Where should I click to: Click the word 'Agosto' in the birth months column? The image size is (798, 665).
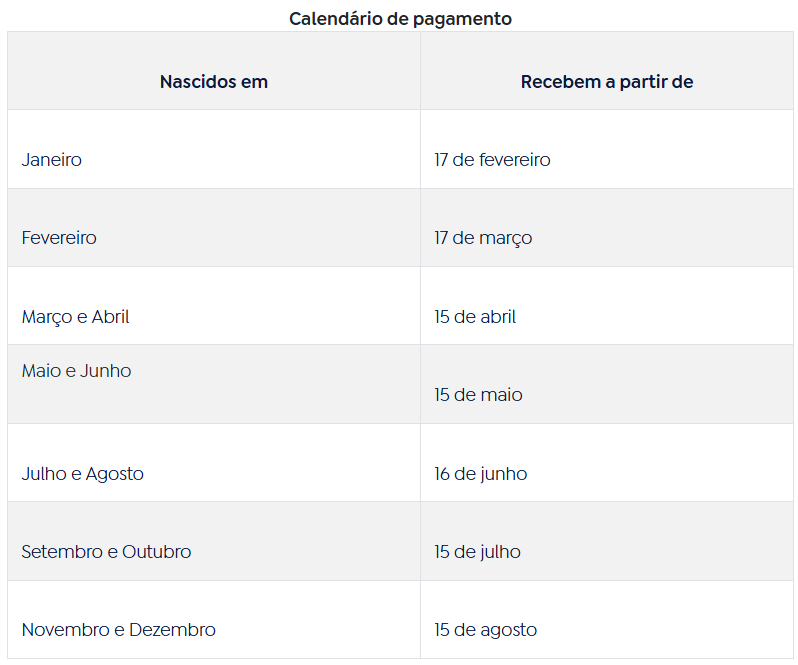pyautogui.click(x=114, y=474)
